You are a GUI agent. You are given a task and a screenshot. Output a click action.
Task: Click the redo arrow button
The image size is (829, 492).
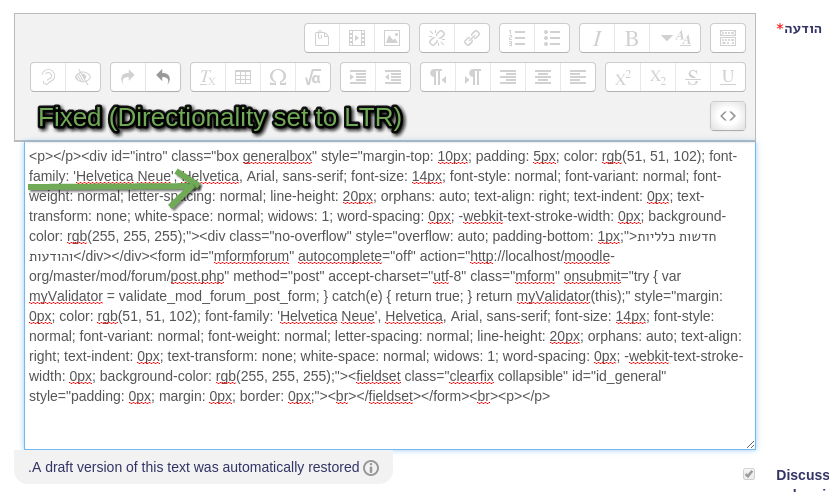click(128, 77)
